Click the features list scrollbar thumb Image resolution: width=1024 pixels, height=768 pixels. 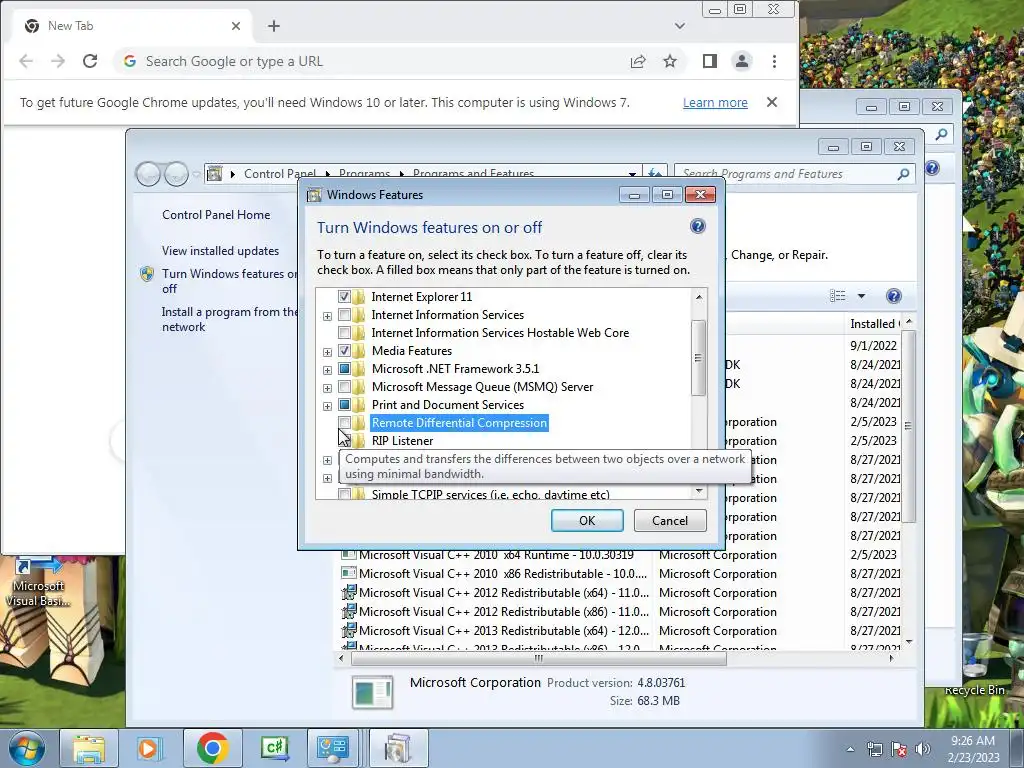(x=699, y=357)
